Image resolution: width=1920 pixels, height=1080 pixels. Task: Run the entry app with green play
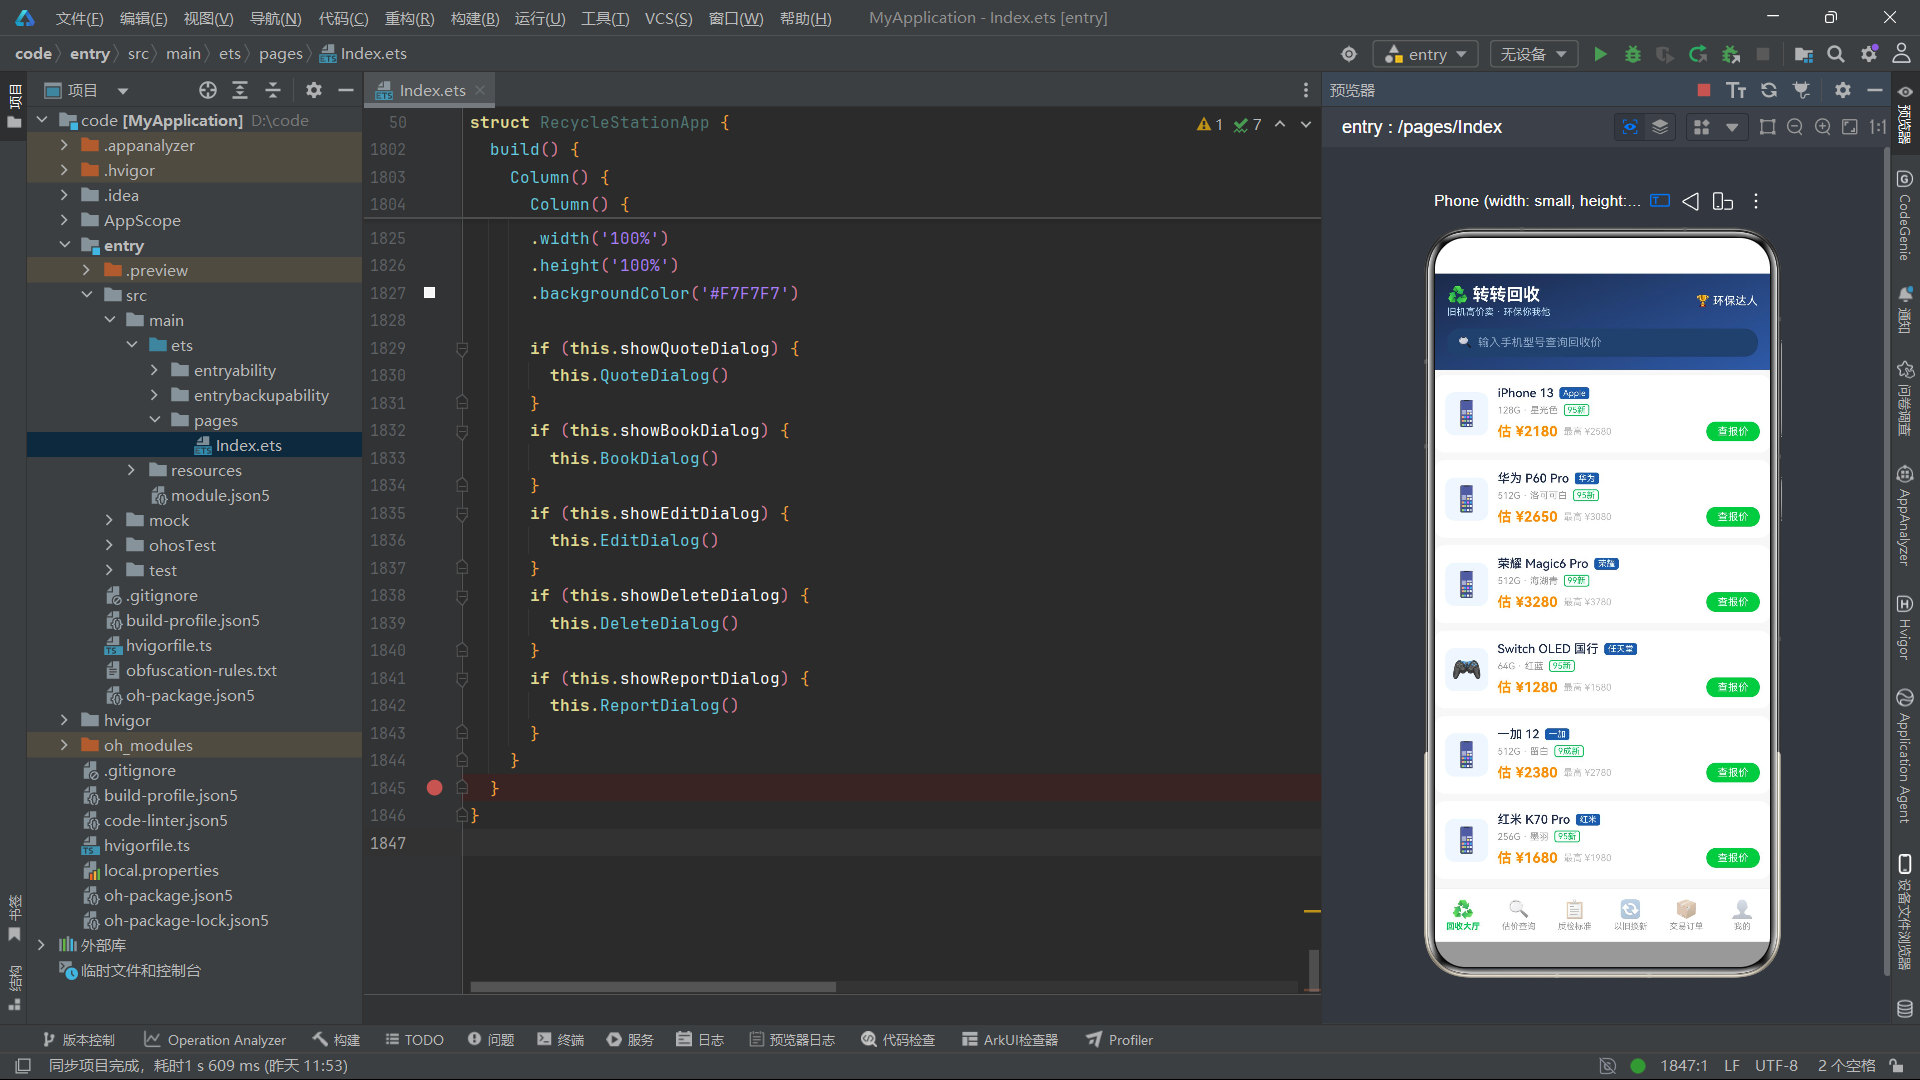pyautogui.click(x=1600, y=54)
